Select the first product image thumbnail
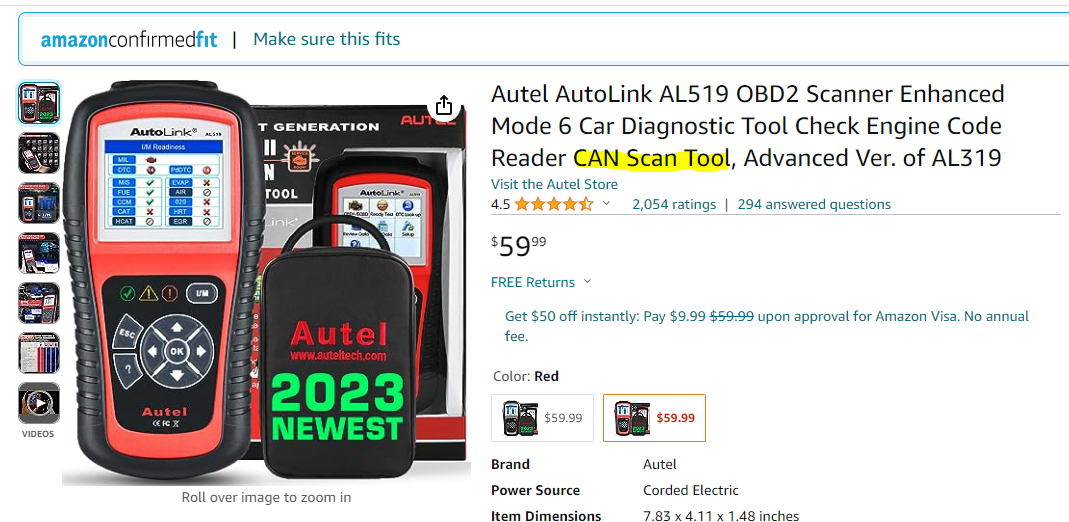The image size is (1069, 522). click(x=39, y=104)
